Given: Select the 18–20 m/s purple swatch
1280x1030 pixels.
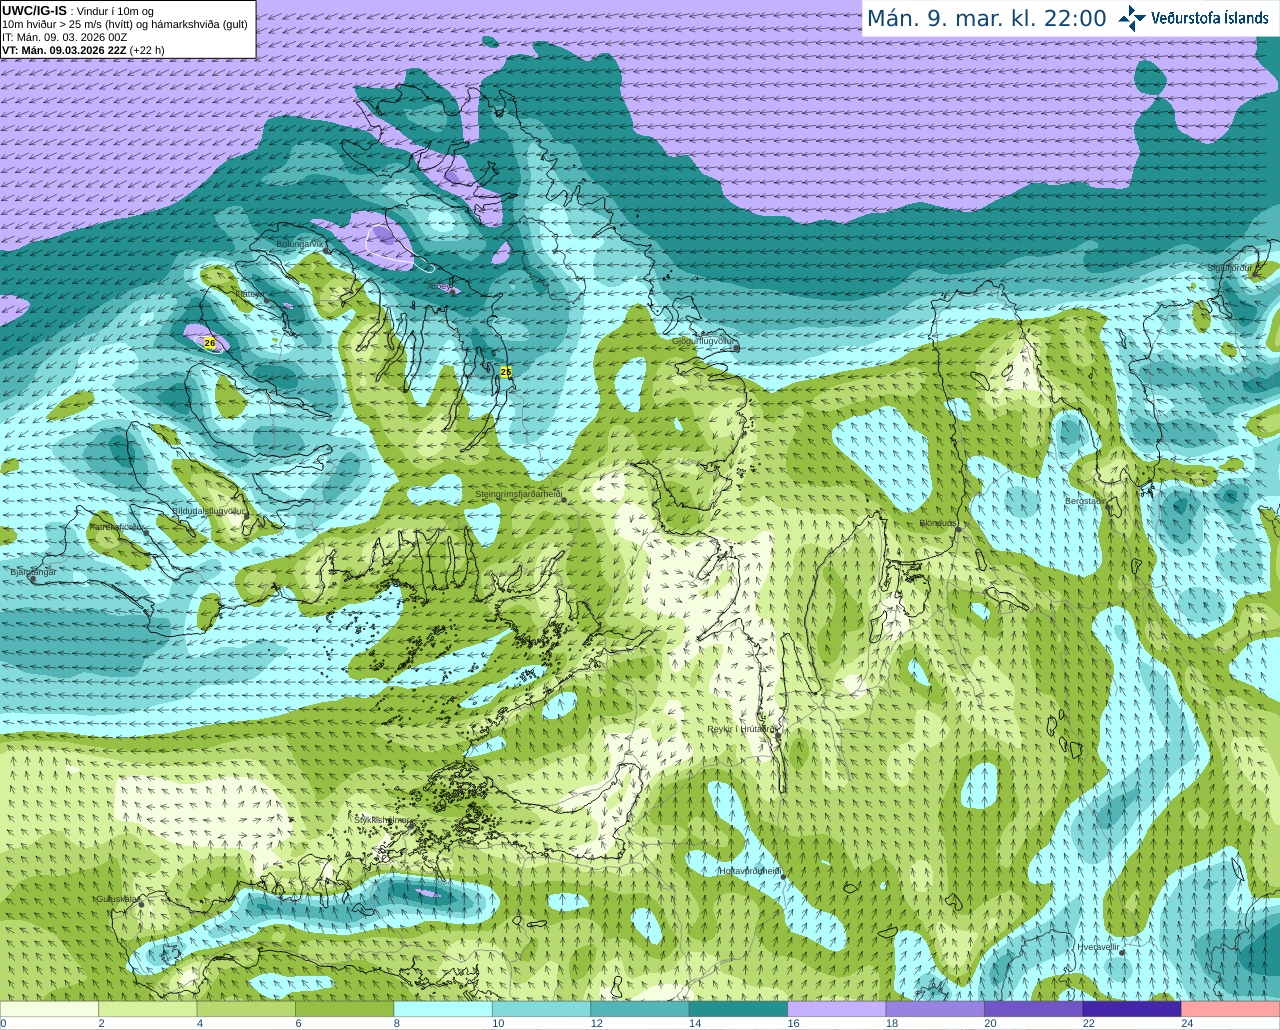Looking at the screenshot, I should (935, 1009).
